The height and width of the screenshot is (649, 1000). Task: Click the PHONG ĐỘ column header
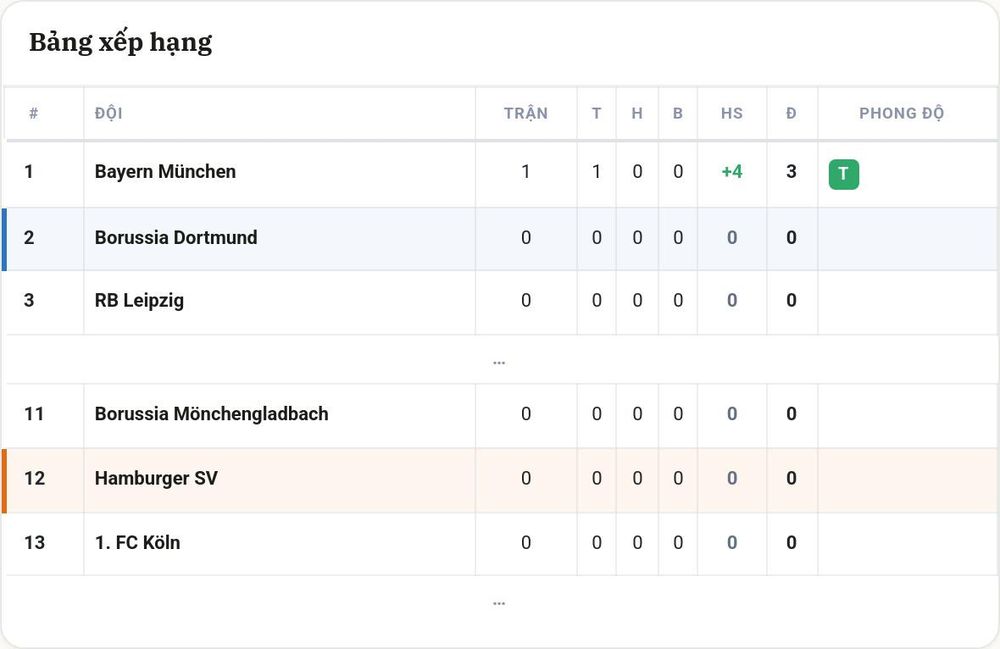[901, 113]
